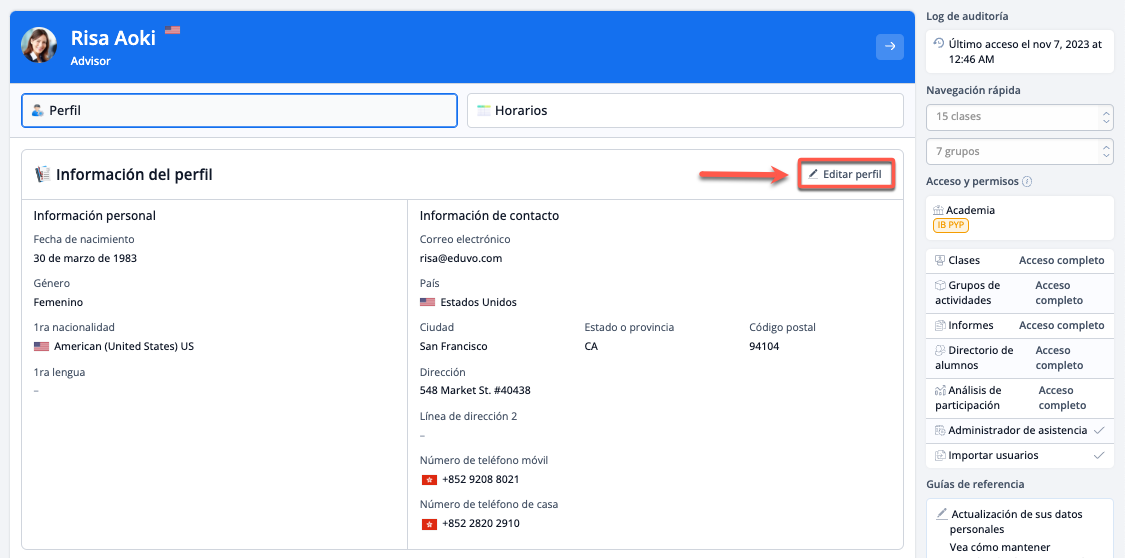
Task: Open Actualización de sus datos personales guide
Action: (1016, 521)
